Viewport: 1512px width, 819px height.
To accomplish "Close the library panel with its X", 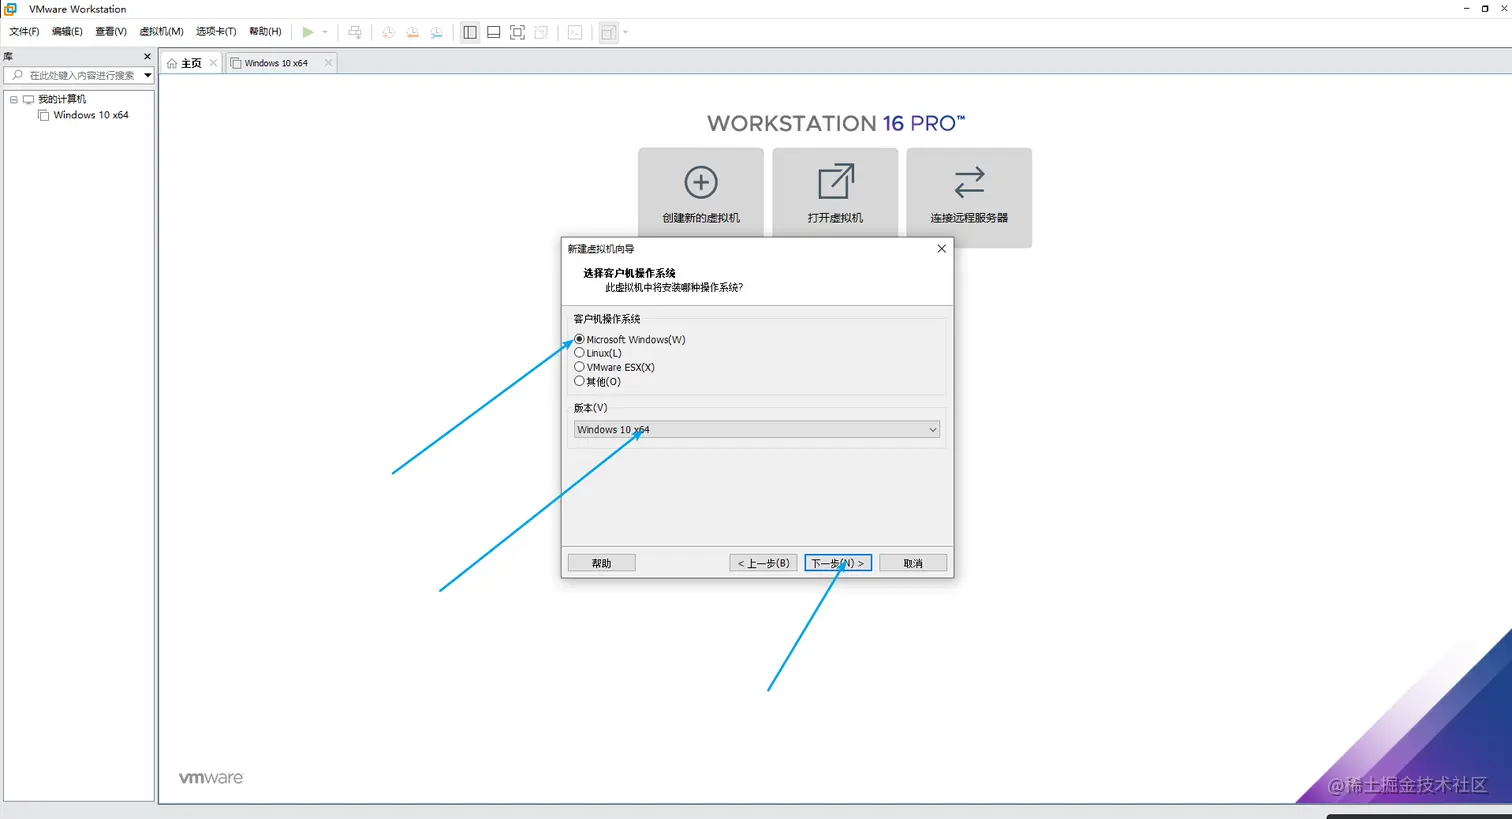I will [147, 57].
